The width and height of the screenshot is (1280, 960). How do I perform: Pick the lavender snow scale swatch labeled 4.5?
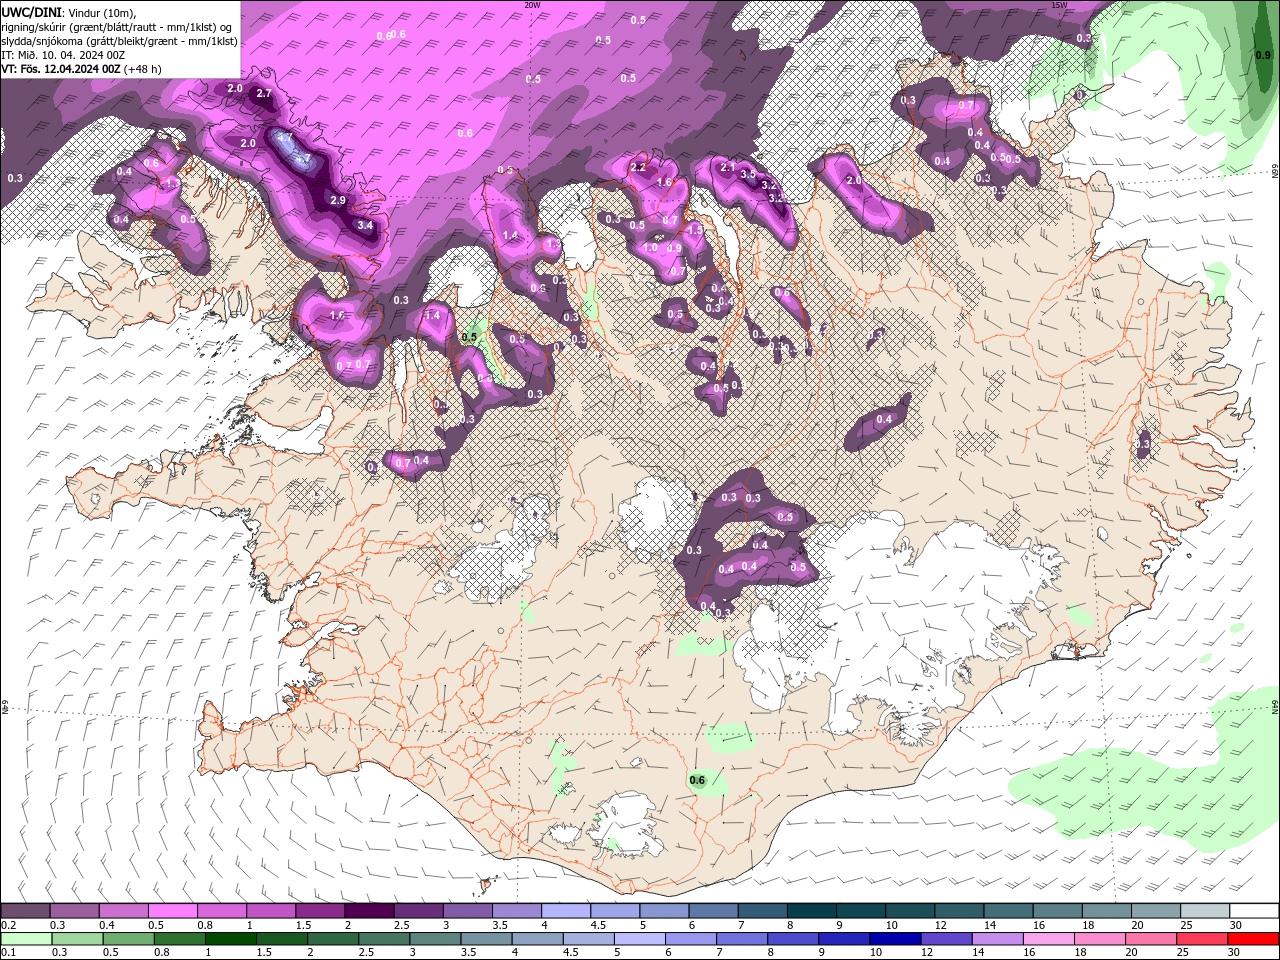pyautogui.click(x=613, y=911)
